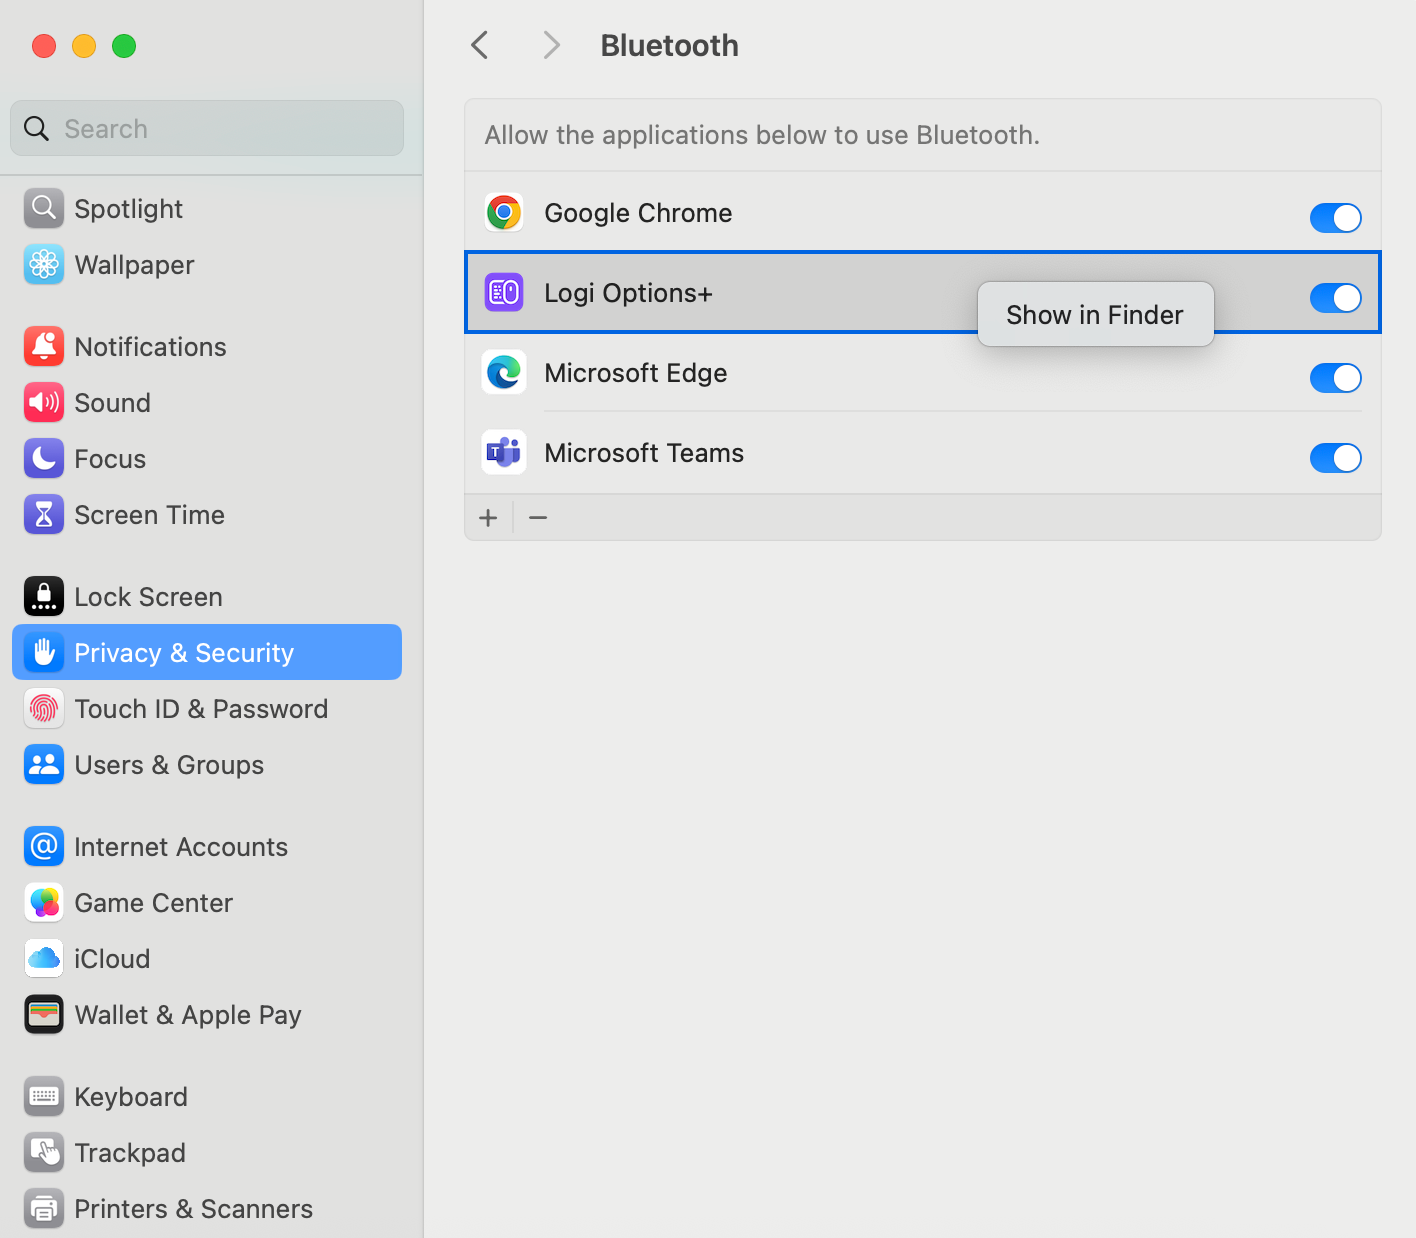Turn off Microsoft Edge Bluetooth switch
Screen dimensions: 1416x1238
[1336, 377]
